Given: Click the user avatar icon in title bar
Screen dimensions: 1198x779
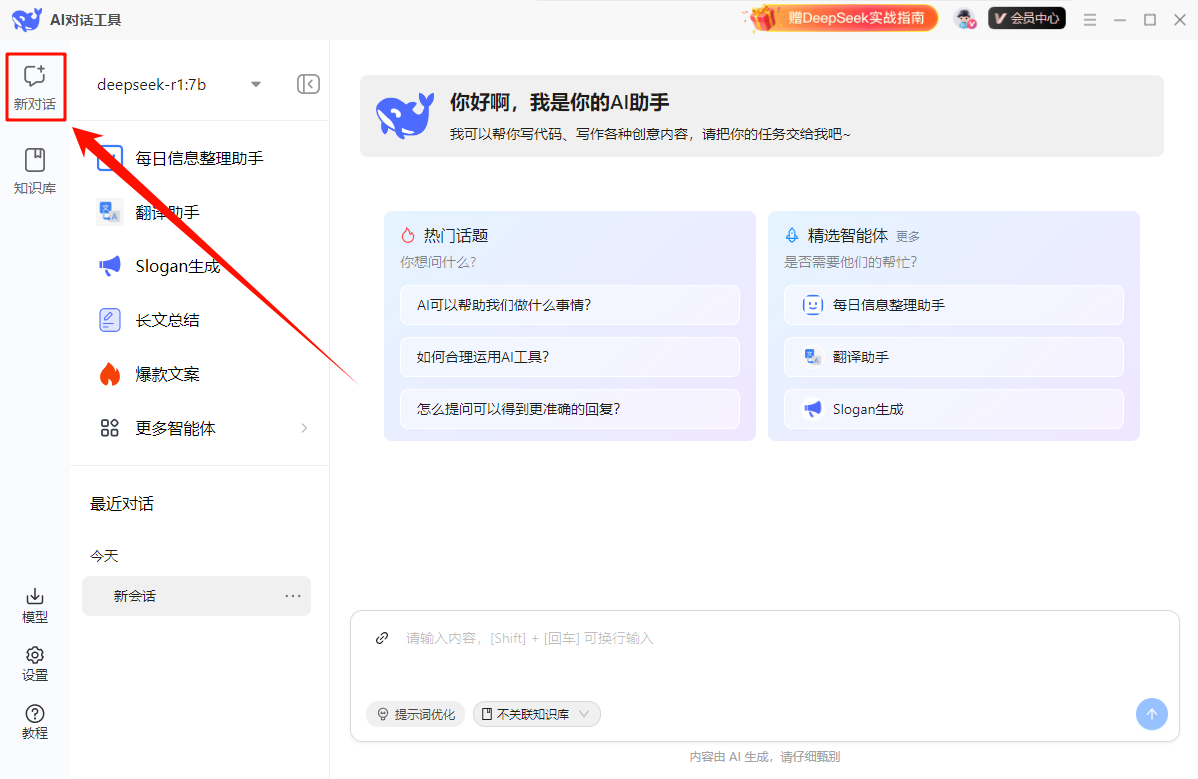Looking at the screenshot, I should pyautogui.click(x=964, y=19).
